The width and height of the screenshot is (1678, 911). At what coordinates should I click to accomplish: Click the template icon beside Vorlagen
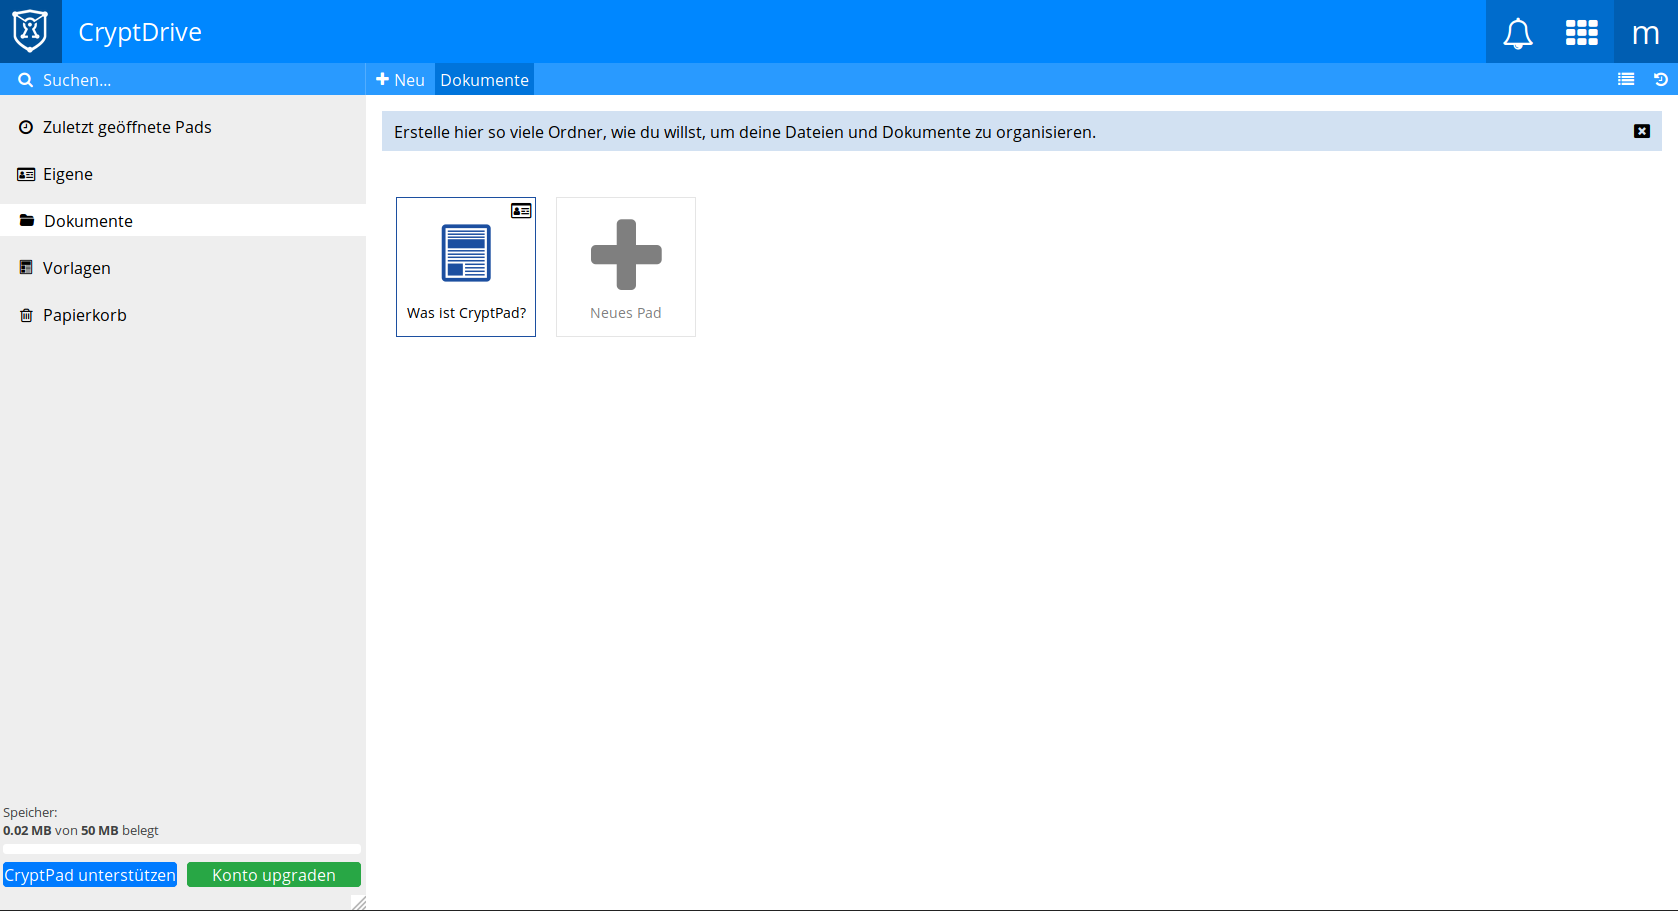point(26,268)
